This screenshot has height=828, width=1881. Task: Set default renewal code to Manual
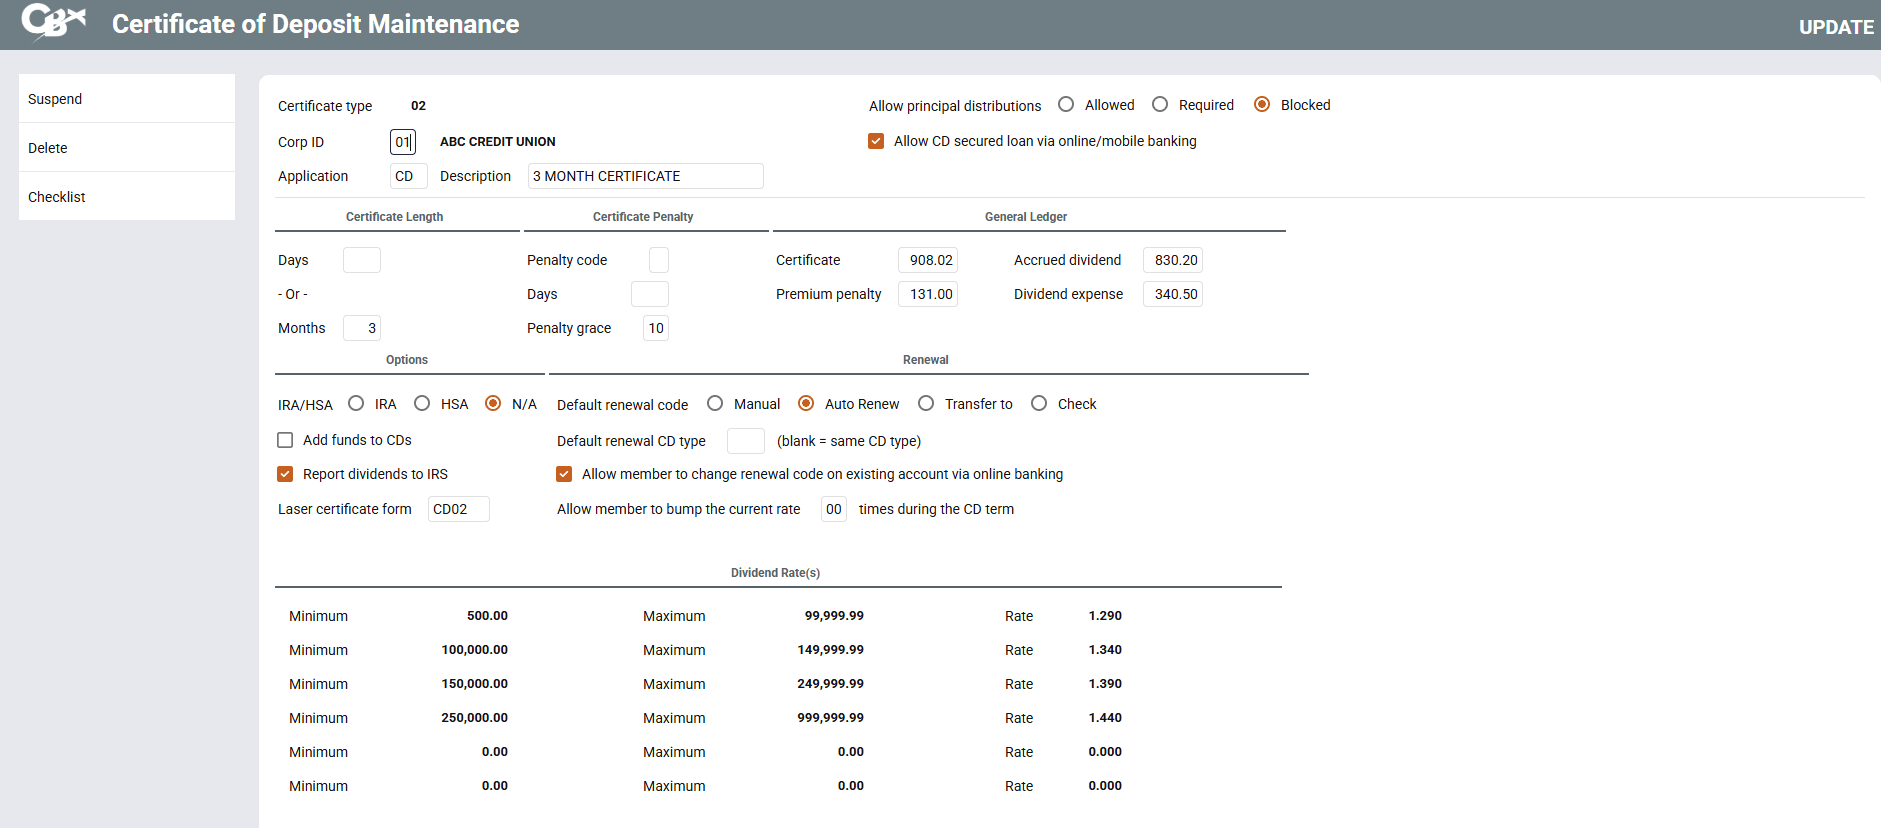point(715,404)
